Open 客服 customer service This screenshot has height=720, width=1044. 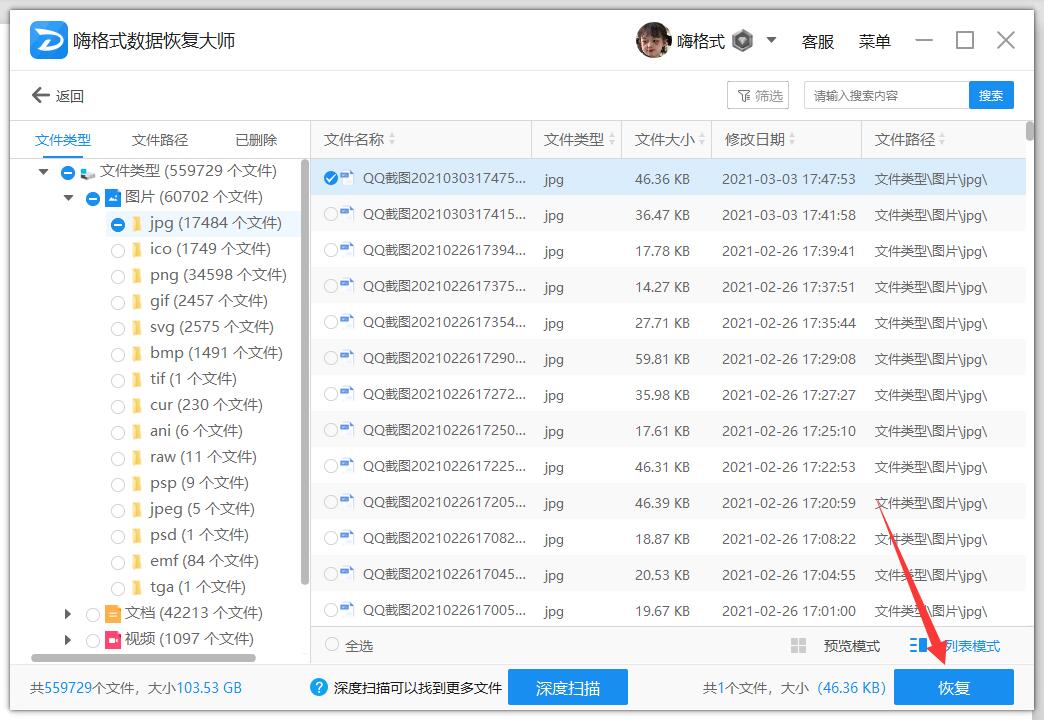click(818, 41)
